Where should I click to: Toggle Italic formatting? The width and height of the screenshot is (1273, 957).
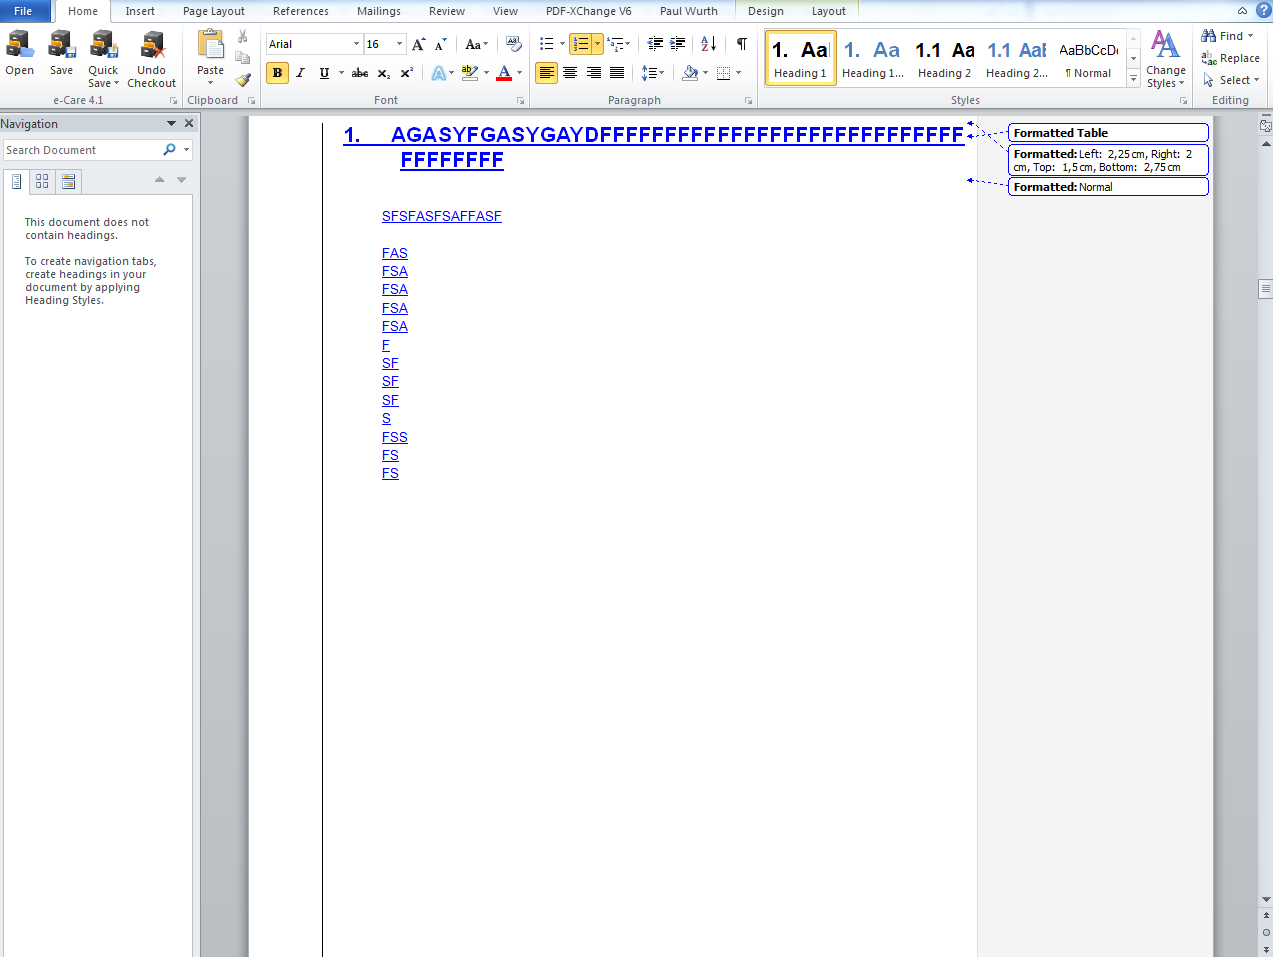(x=300, y=73)
